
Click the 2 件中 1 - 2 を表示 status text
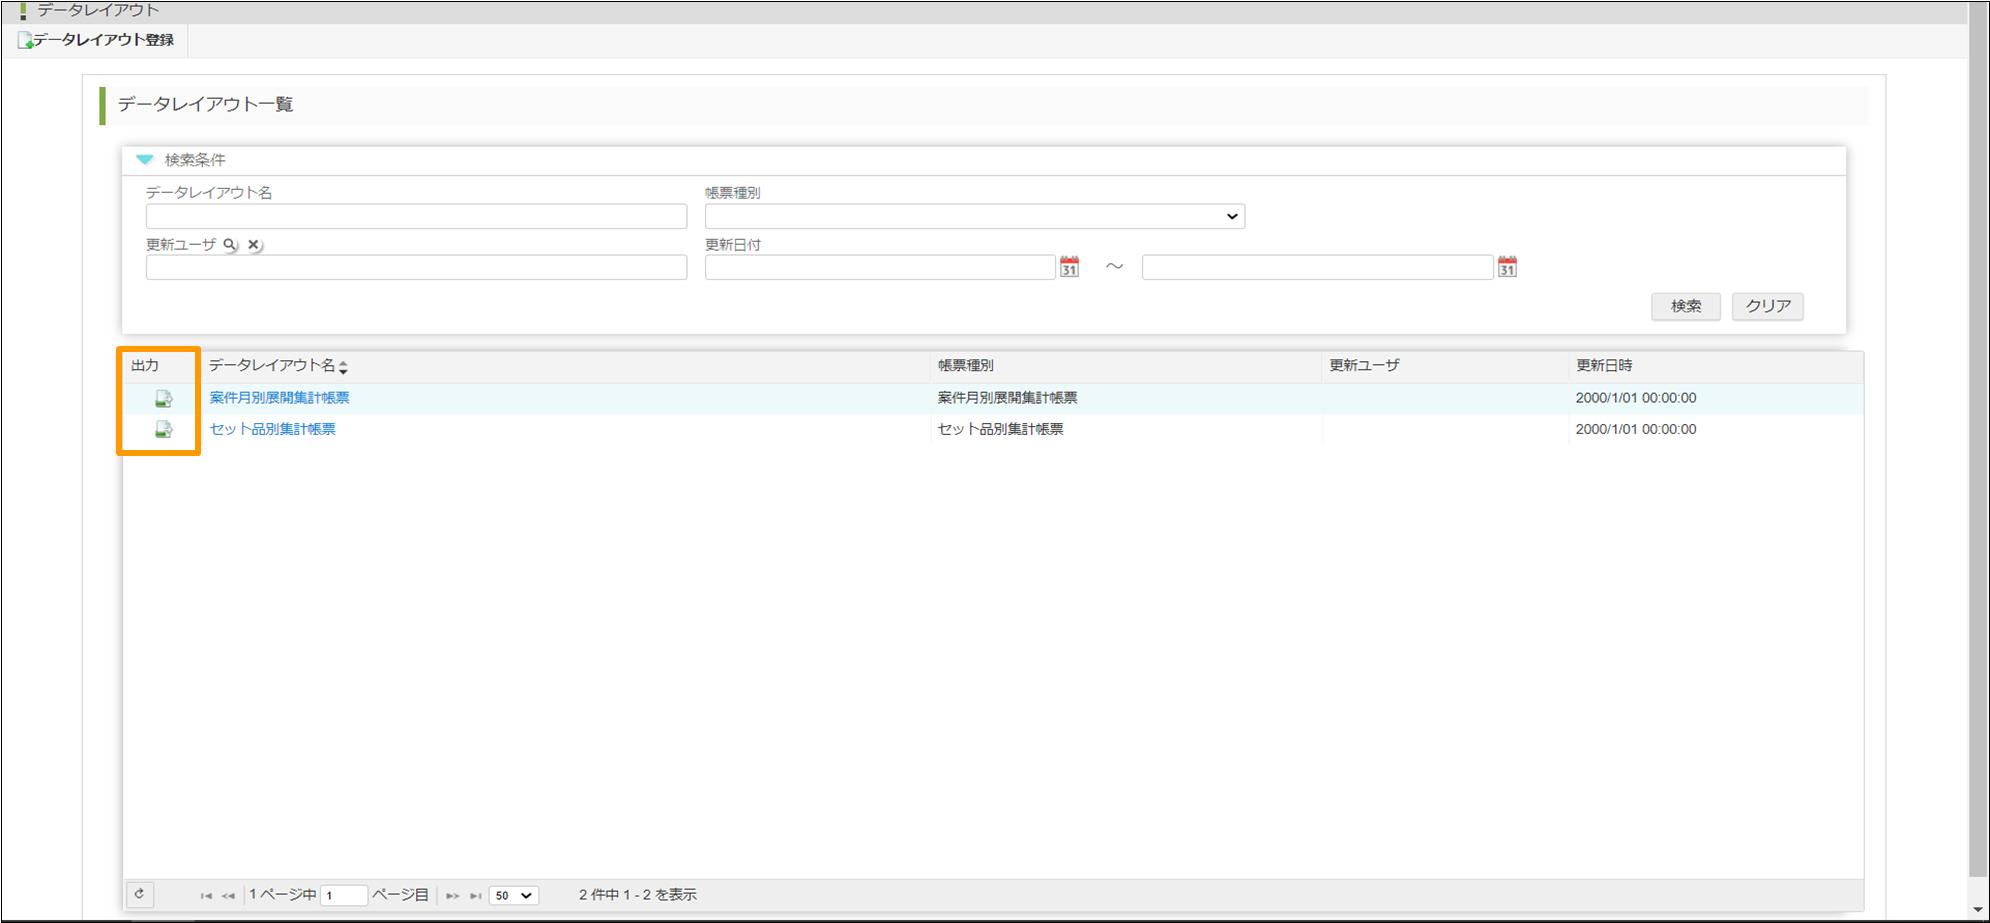[x=638, y=895]
